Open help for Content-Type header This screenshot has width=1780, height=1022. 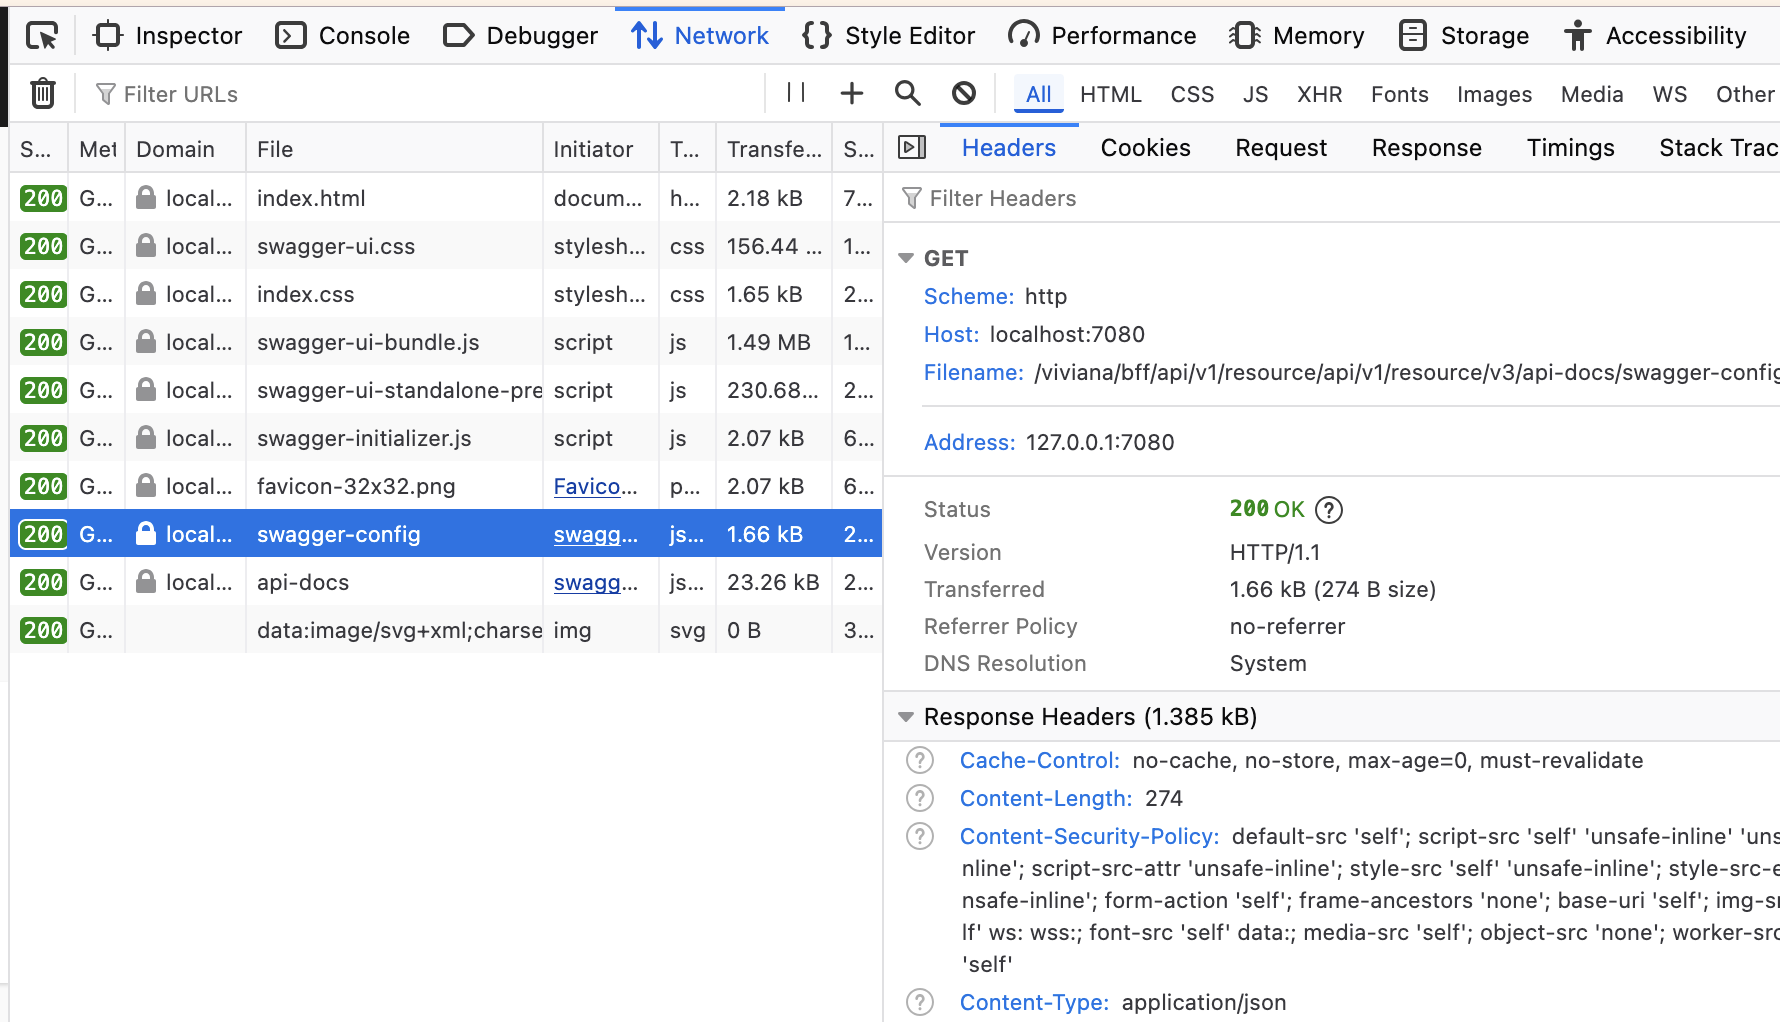919,1002
